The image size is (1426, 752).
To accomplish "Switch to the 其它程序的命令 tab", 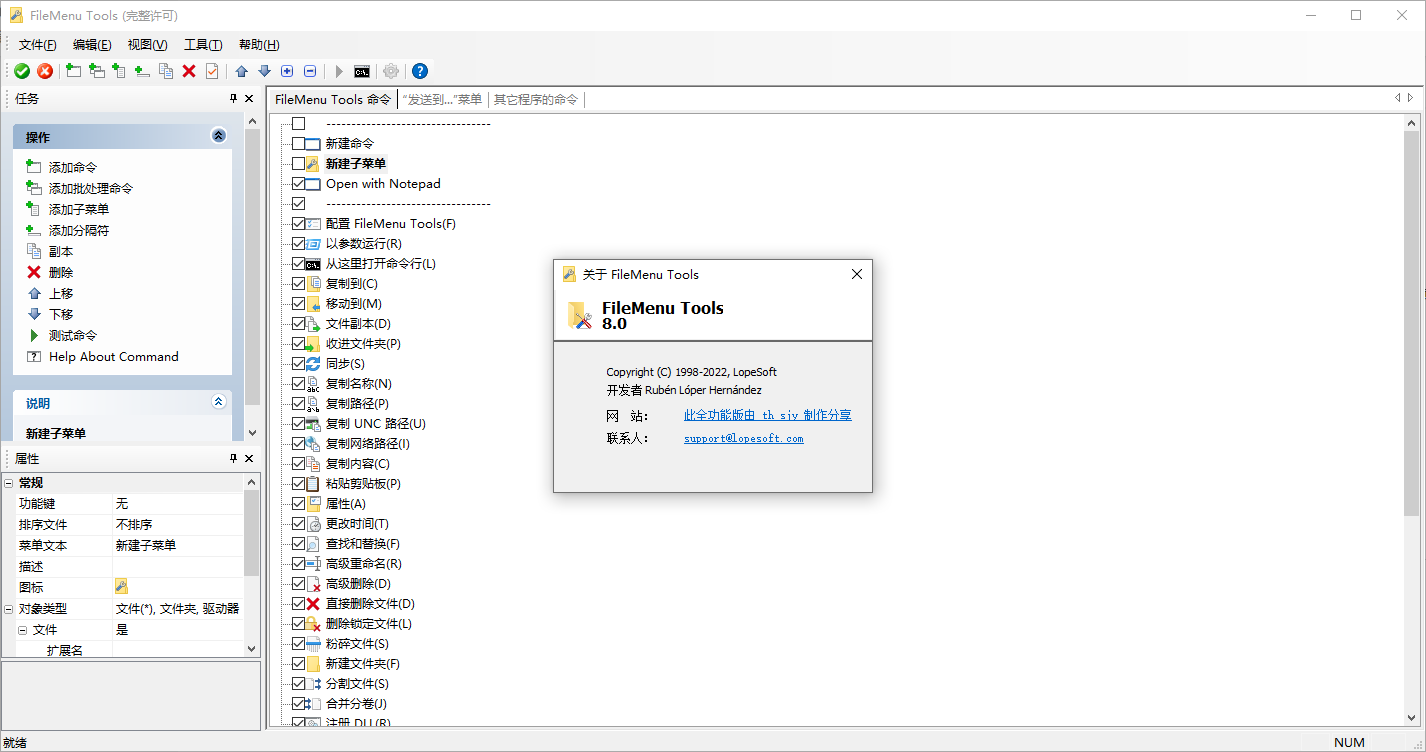I will click(x=536, y=99).
